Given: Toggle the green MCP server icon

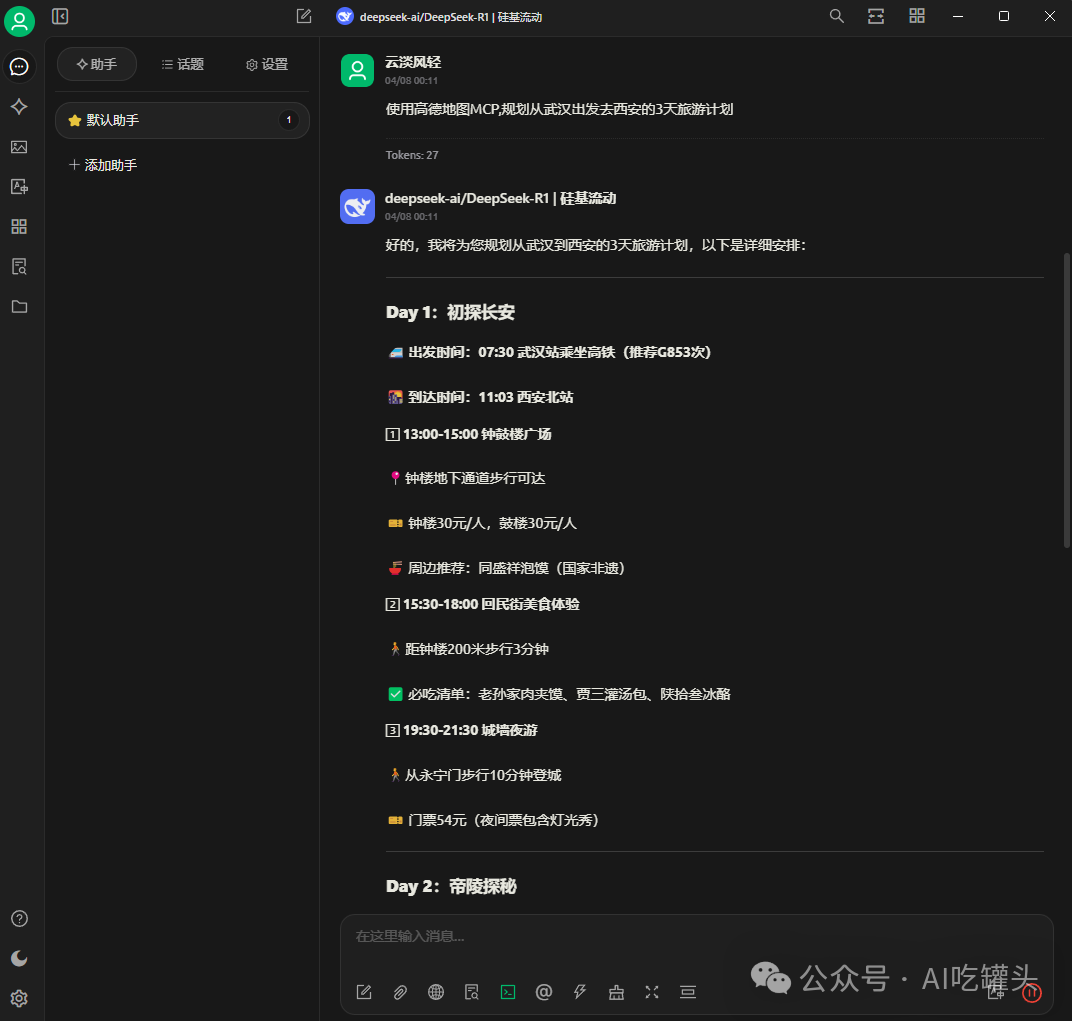Looking at the screenshot, I should [x=508, y=992].
